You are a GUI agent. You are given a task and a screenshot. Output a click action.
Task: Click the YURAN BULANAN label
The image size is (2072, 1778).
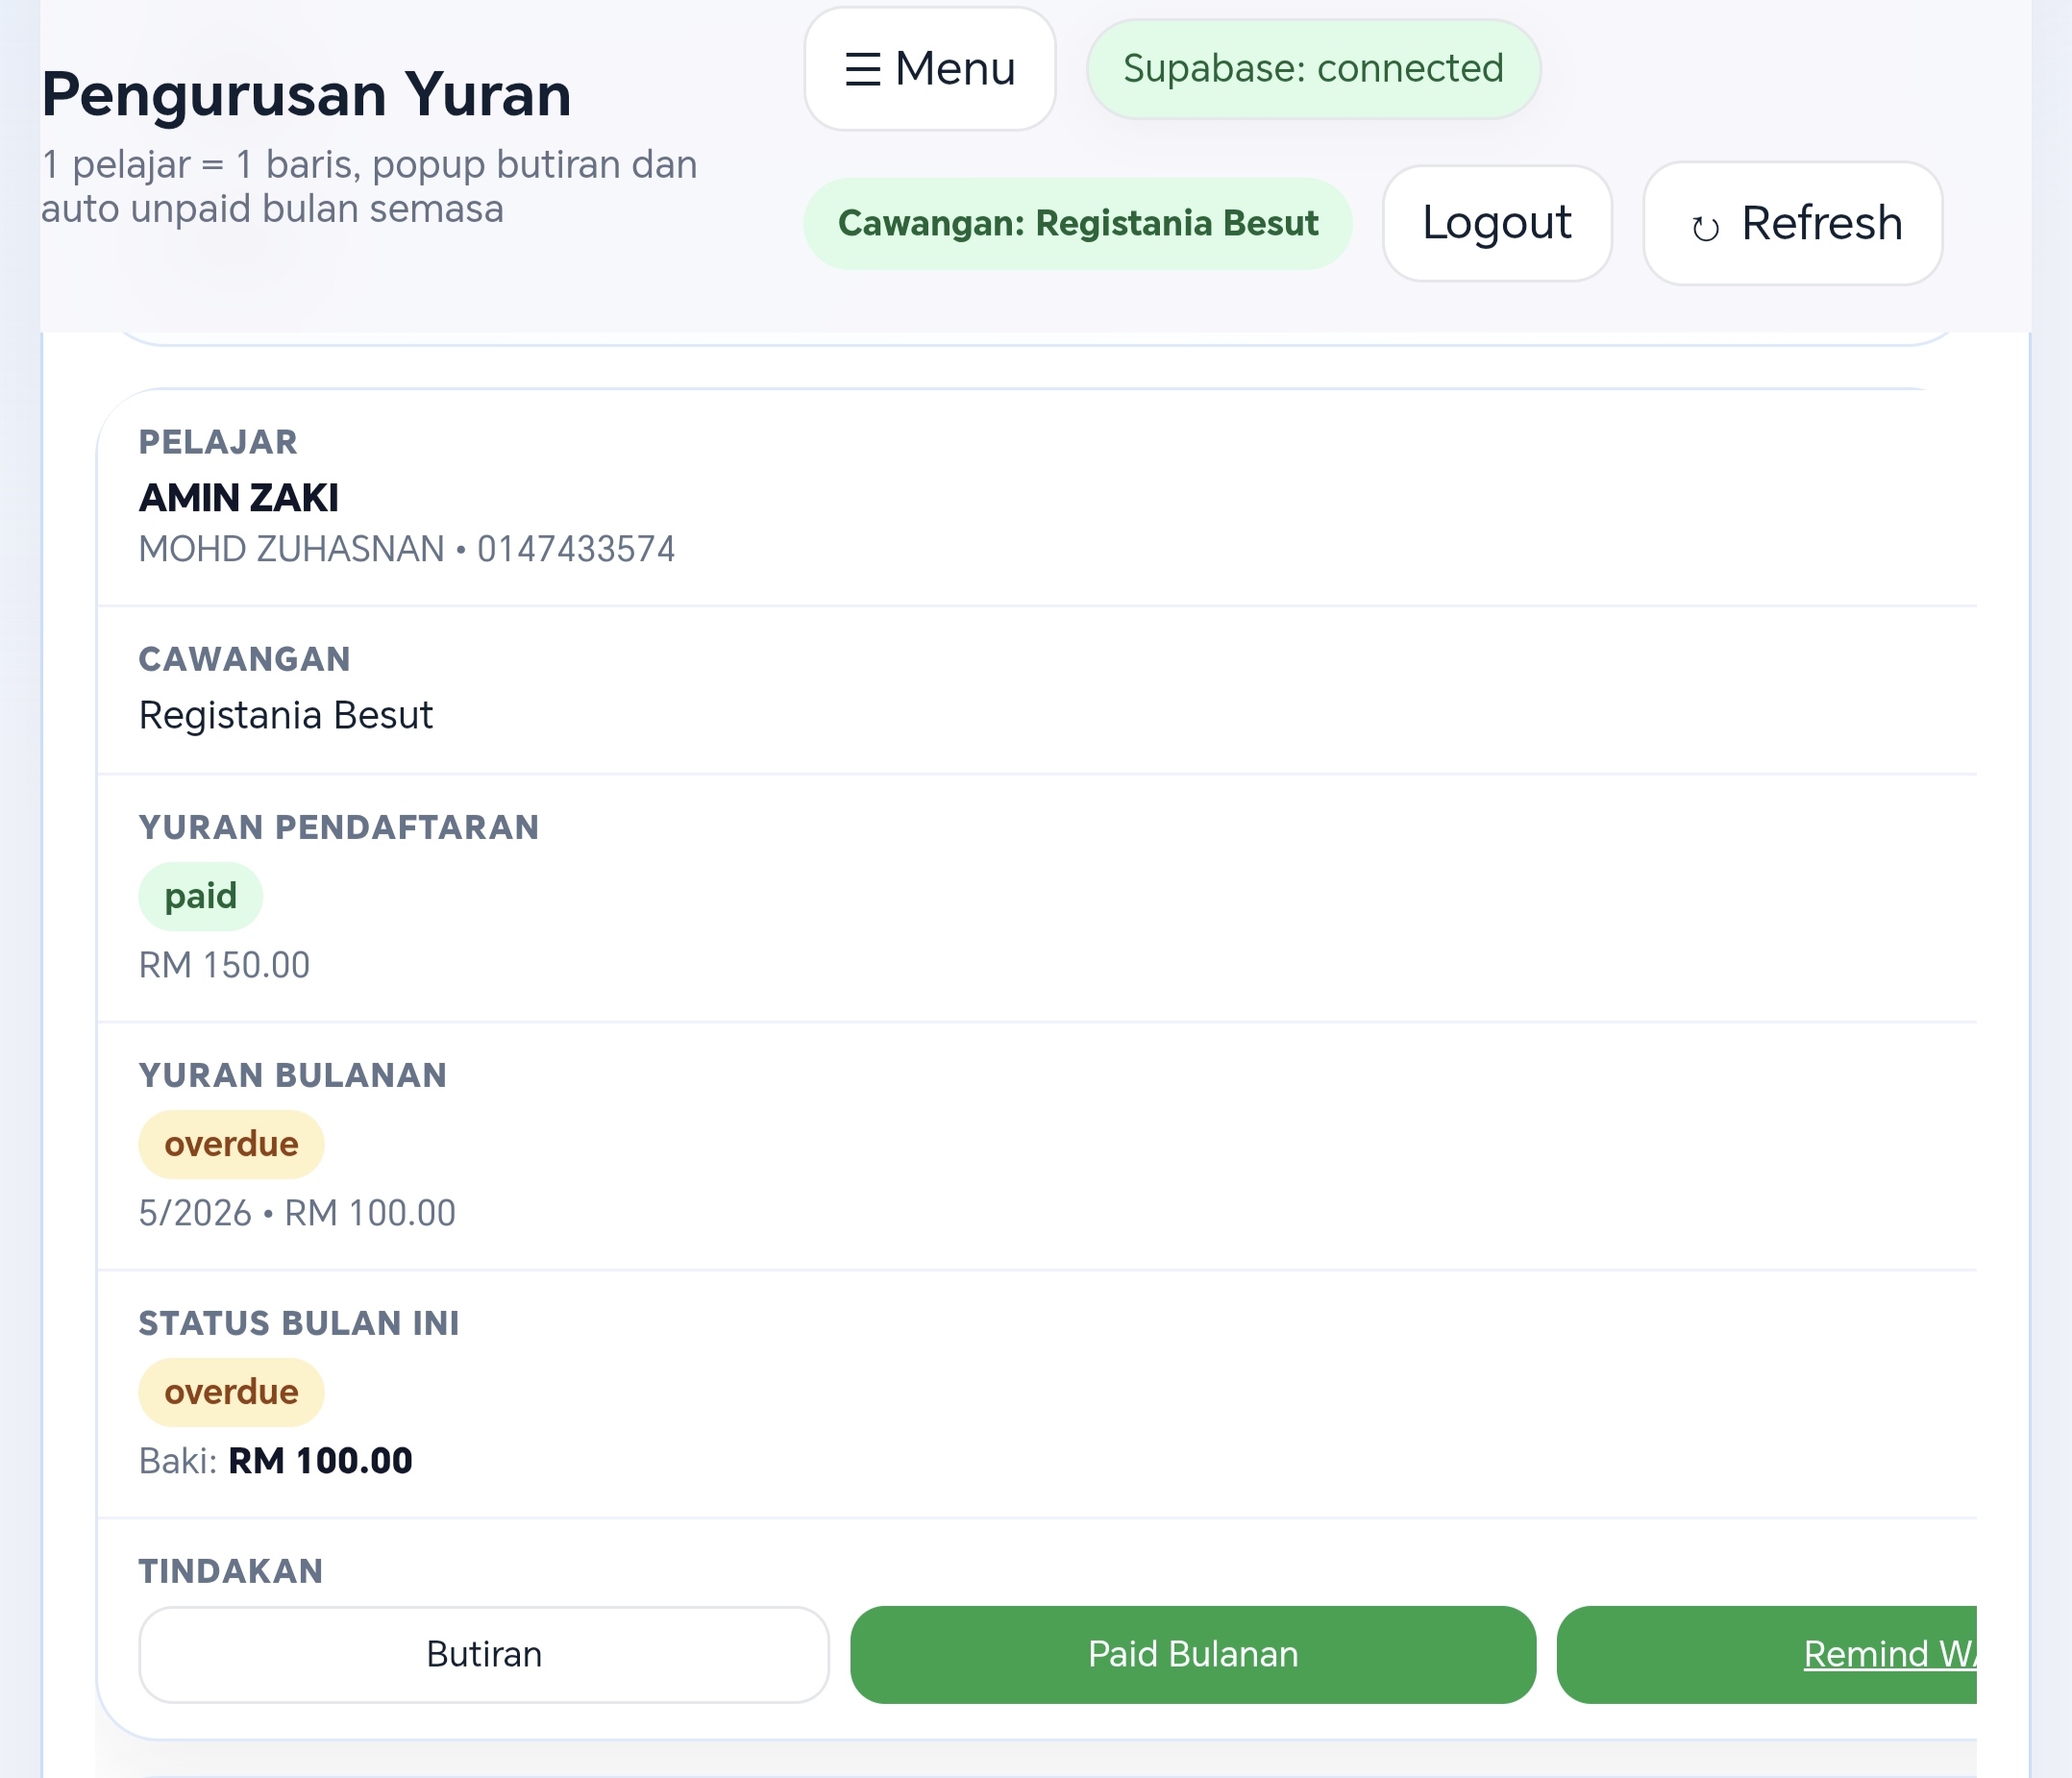[293, 1075]
